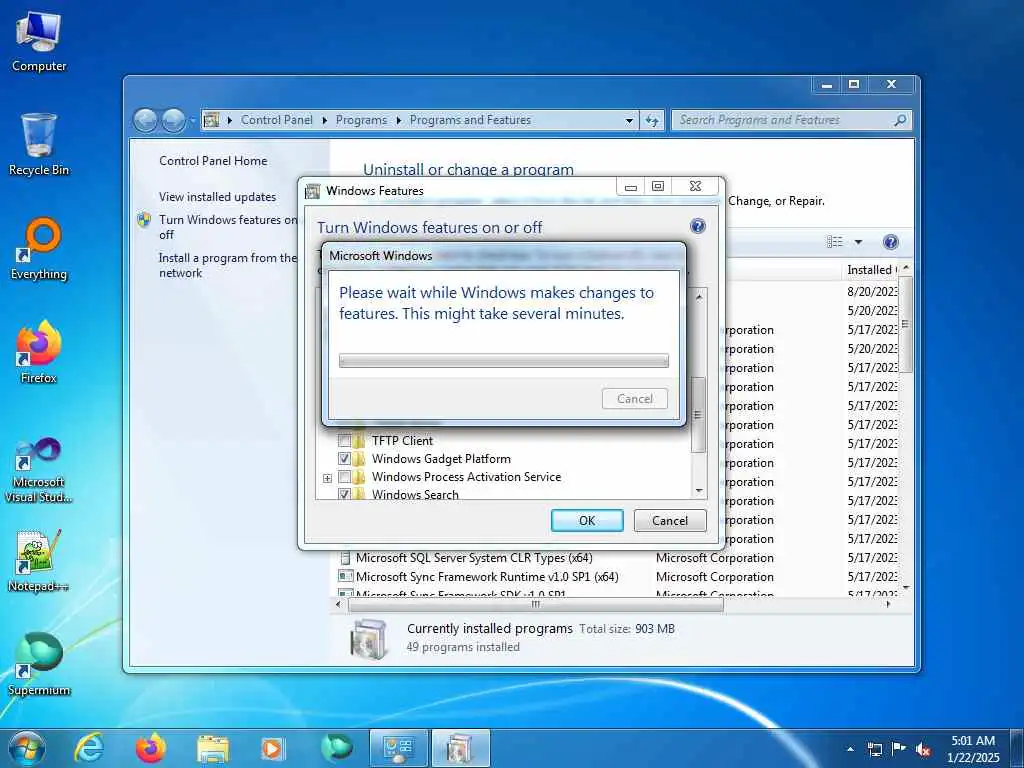This screenshot has width=1024, height=768.
Task: Change the program list view icon
Action: tap(835, 242)
